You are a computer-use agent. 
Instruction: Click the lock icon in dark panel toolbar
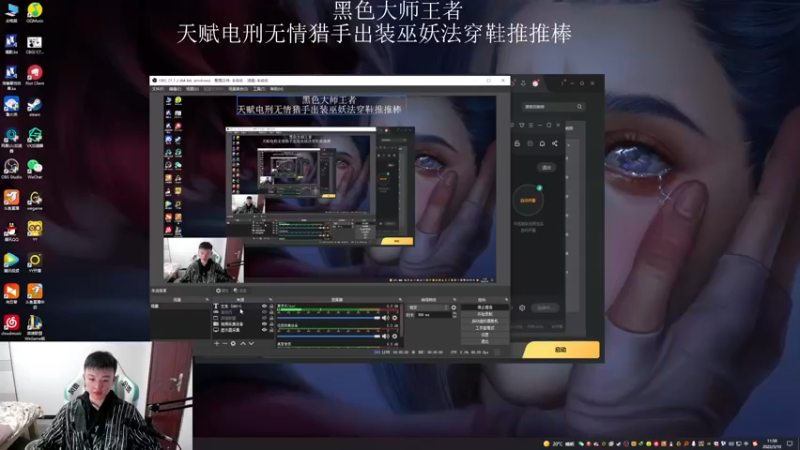[x=517, y=143]
